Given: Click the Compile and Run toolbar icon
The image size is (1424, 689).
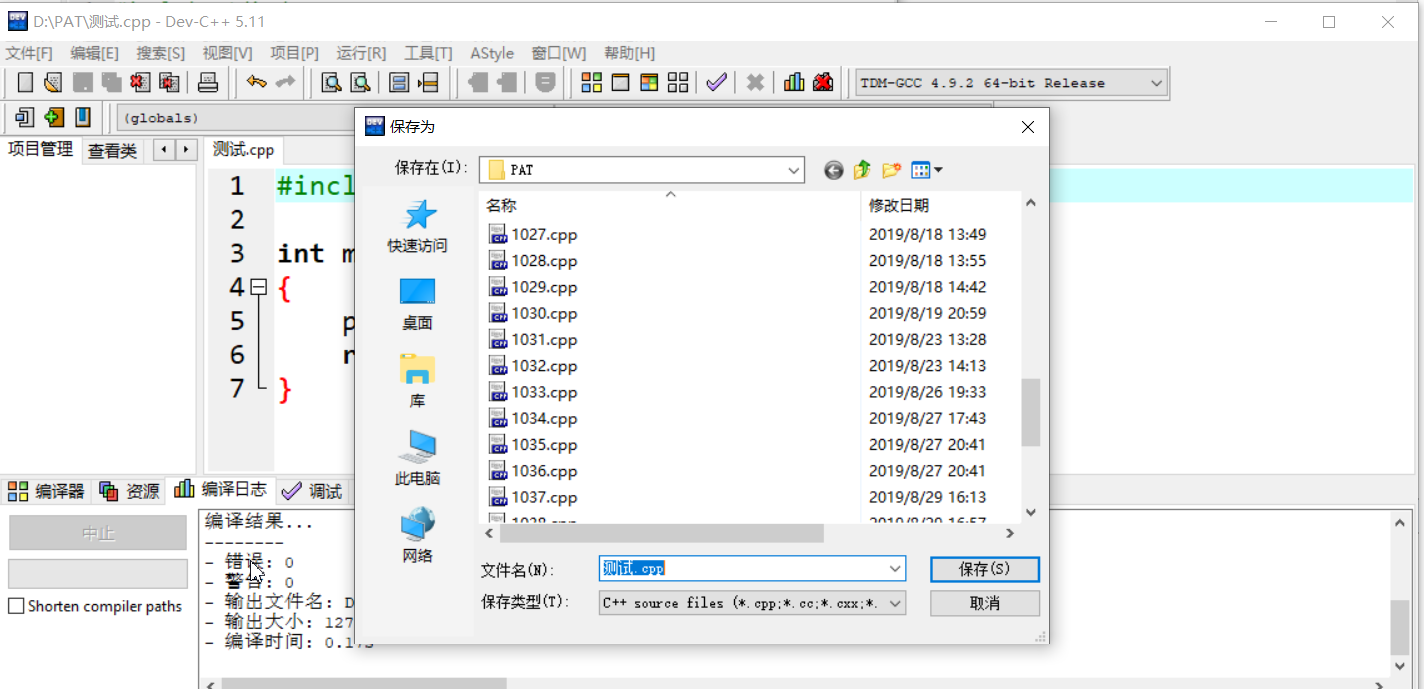Looking at the screenshot, I should coord(649,82).
